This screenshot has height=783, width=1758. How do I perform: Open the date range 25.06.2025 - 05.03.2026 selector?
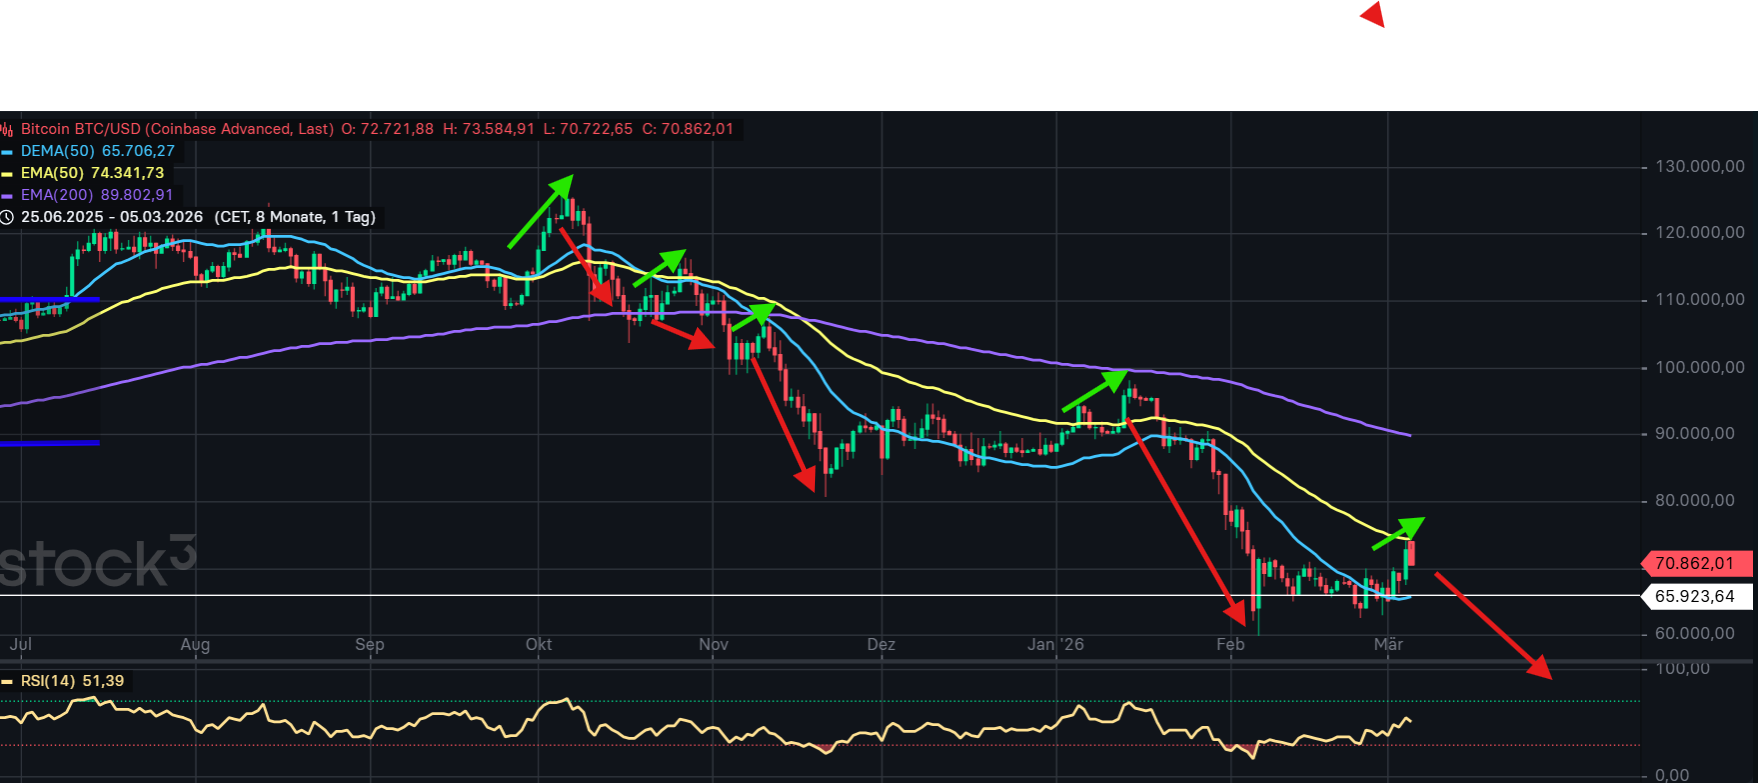[x=112, y=217]
